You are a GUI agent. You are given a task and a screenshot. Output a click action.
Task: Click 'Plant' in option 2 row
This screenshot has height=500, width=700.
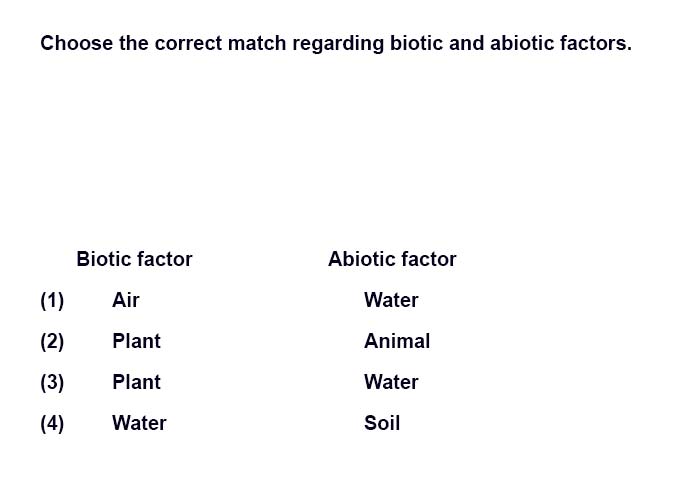pos(137,341)
